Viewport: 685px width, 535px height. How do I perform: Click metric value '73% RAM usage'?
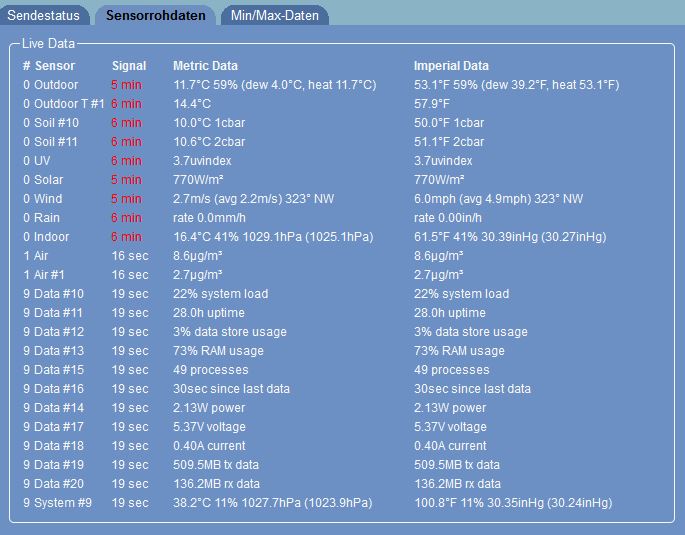[218, 351]
